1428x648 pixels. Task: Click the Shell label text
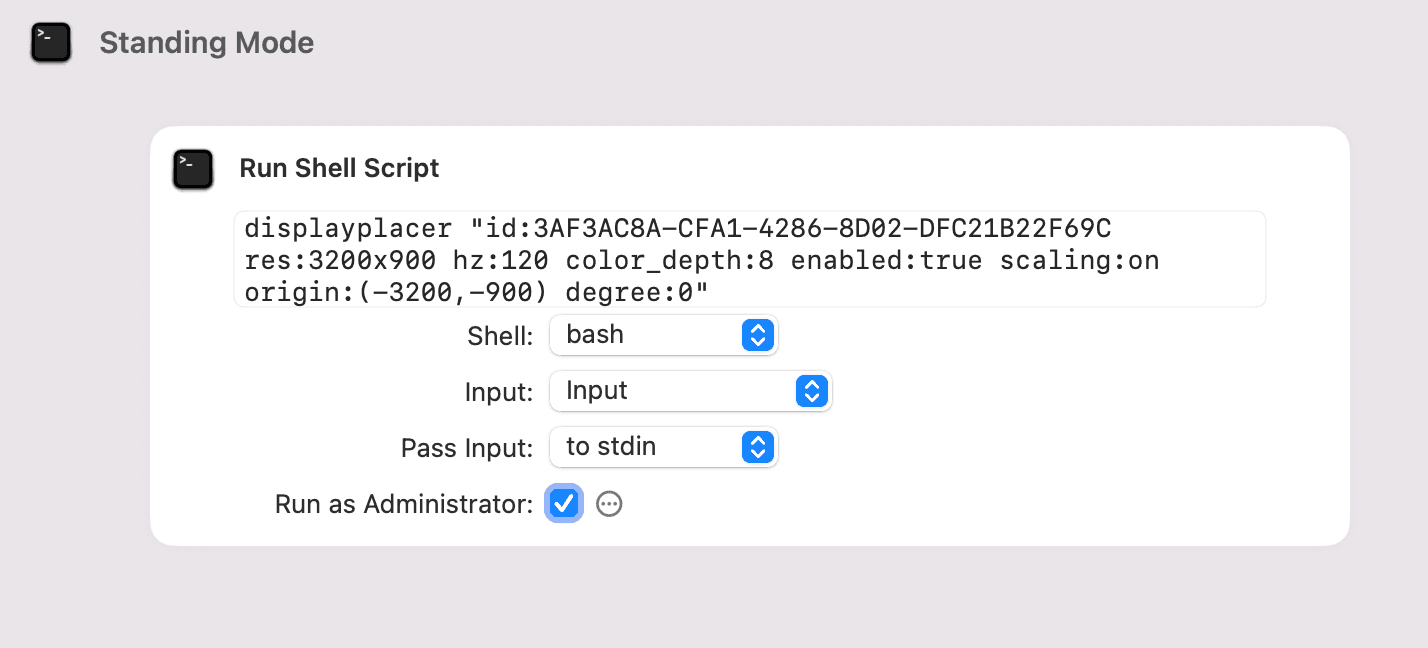pyautogui.click(x=500, y=336)
